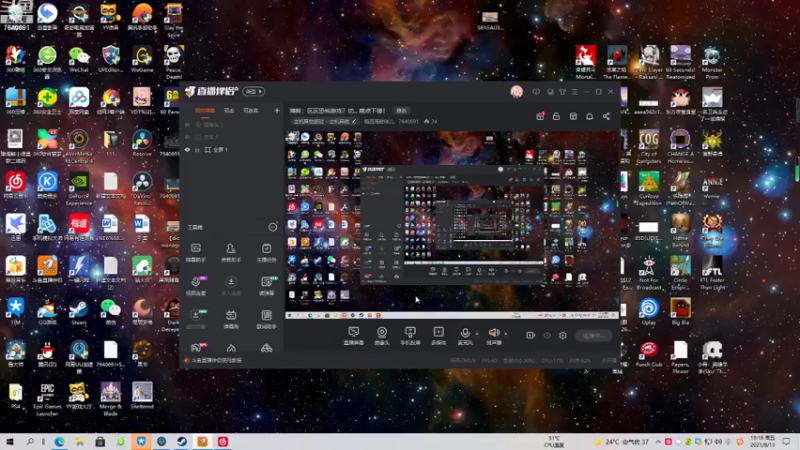Hide the 全屏1 source with its eye icon

pos(187,150)
